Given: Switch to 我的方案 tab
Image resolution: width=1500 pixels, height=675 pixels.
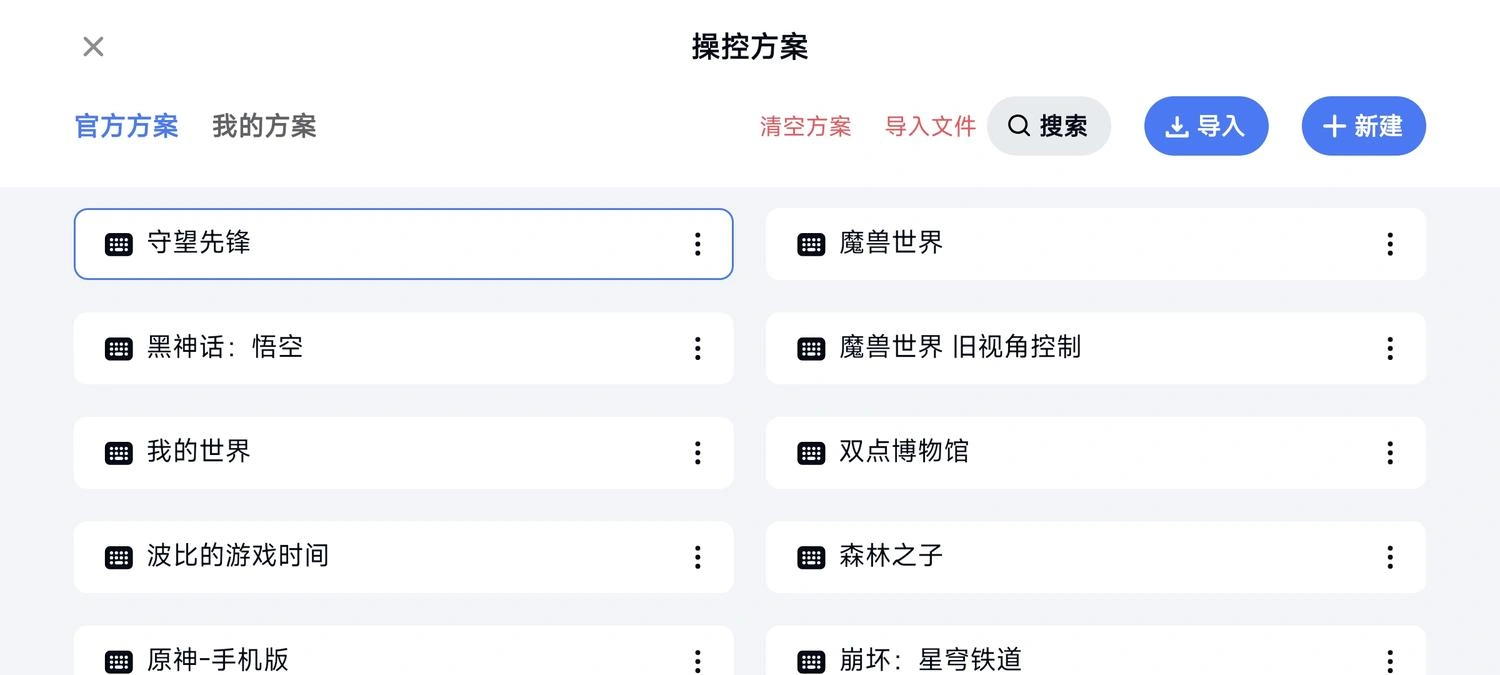Looking at the screenshot, I should tap(264, 127).
